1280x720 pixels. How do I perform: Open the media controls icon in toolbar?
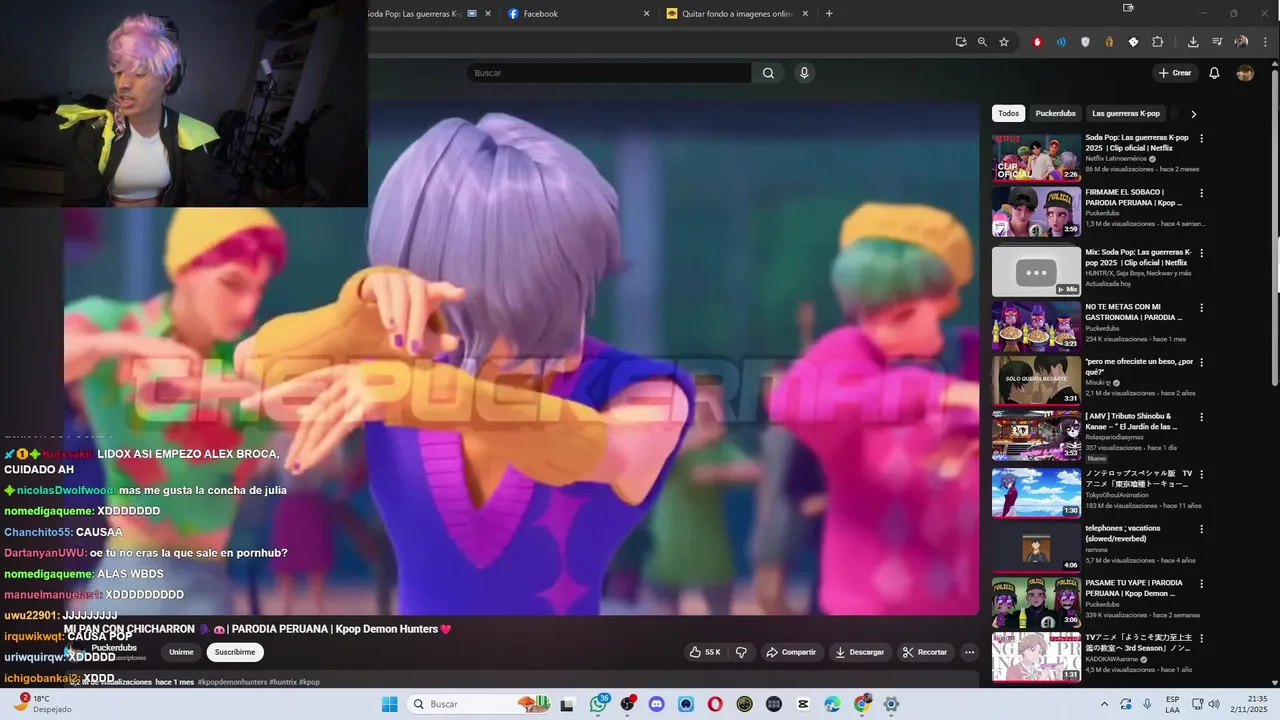[x=1217, y=42]
